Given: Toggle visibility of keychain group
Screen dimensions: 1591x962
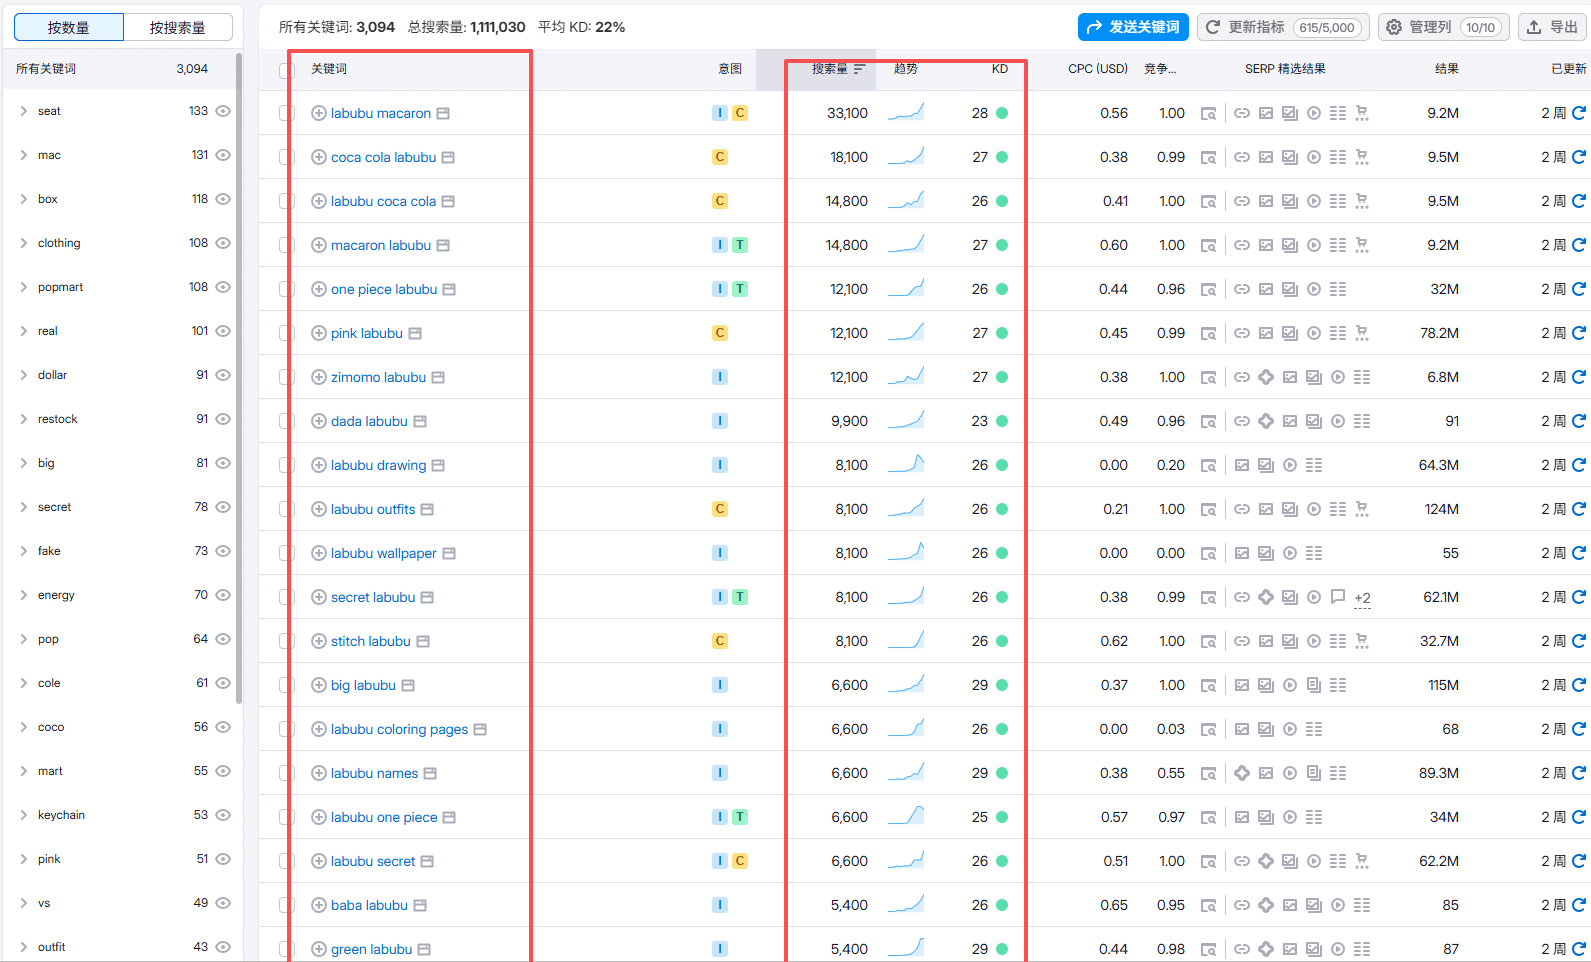Looking at the screenshot, I should 223,815.
